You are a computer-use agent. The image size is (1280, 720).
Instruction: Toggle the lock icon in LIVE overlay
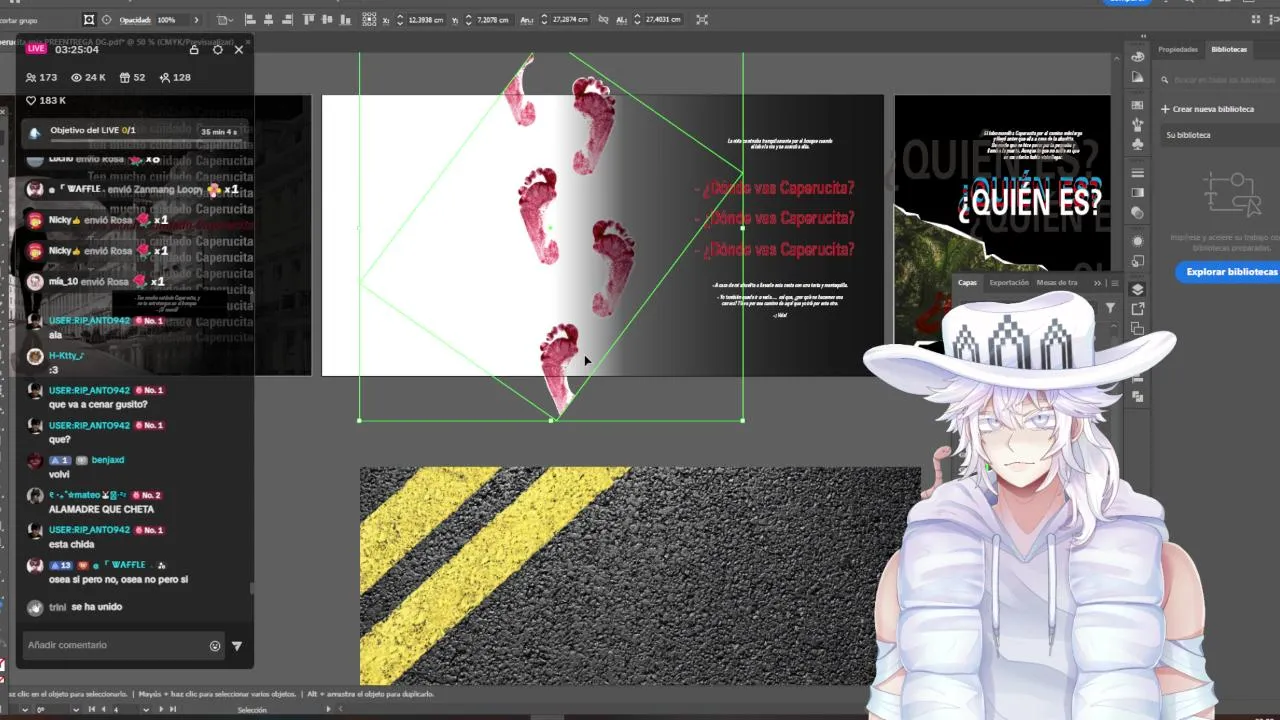[194, 49]
